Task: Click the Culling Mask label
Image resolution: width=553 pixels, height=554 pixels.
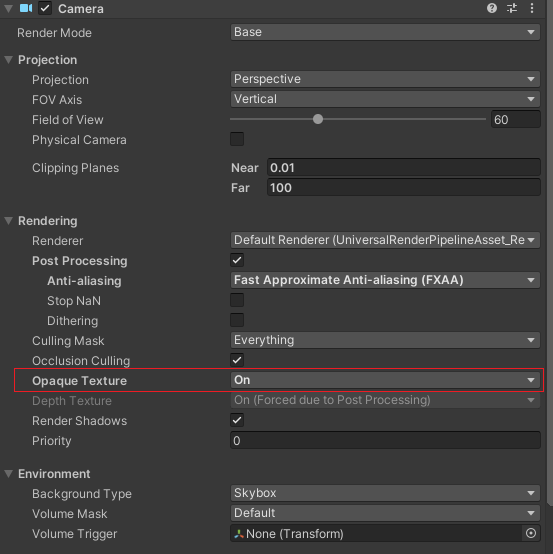Action: 68,341
